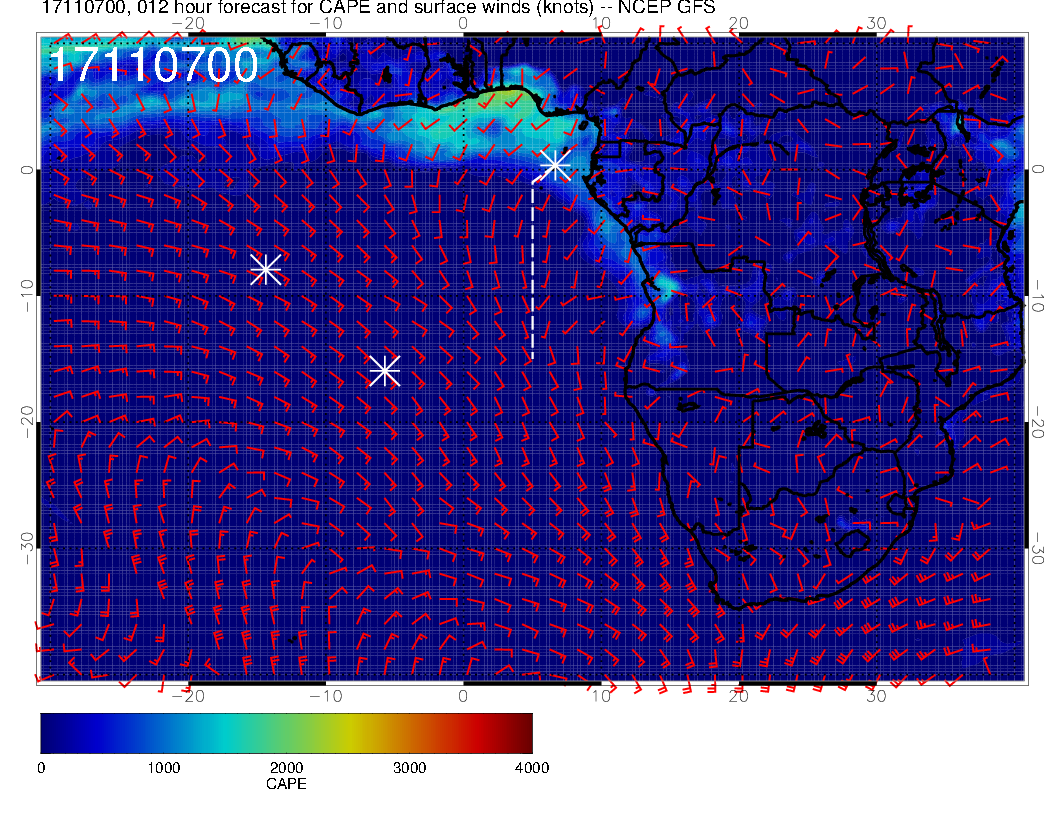1056x816 pixels.
Task: Select the 2000 tick label below the colorbar
Action: coord(286,768)
